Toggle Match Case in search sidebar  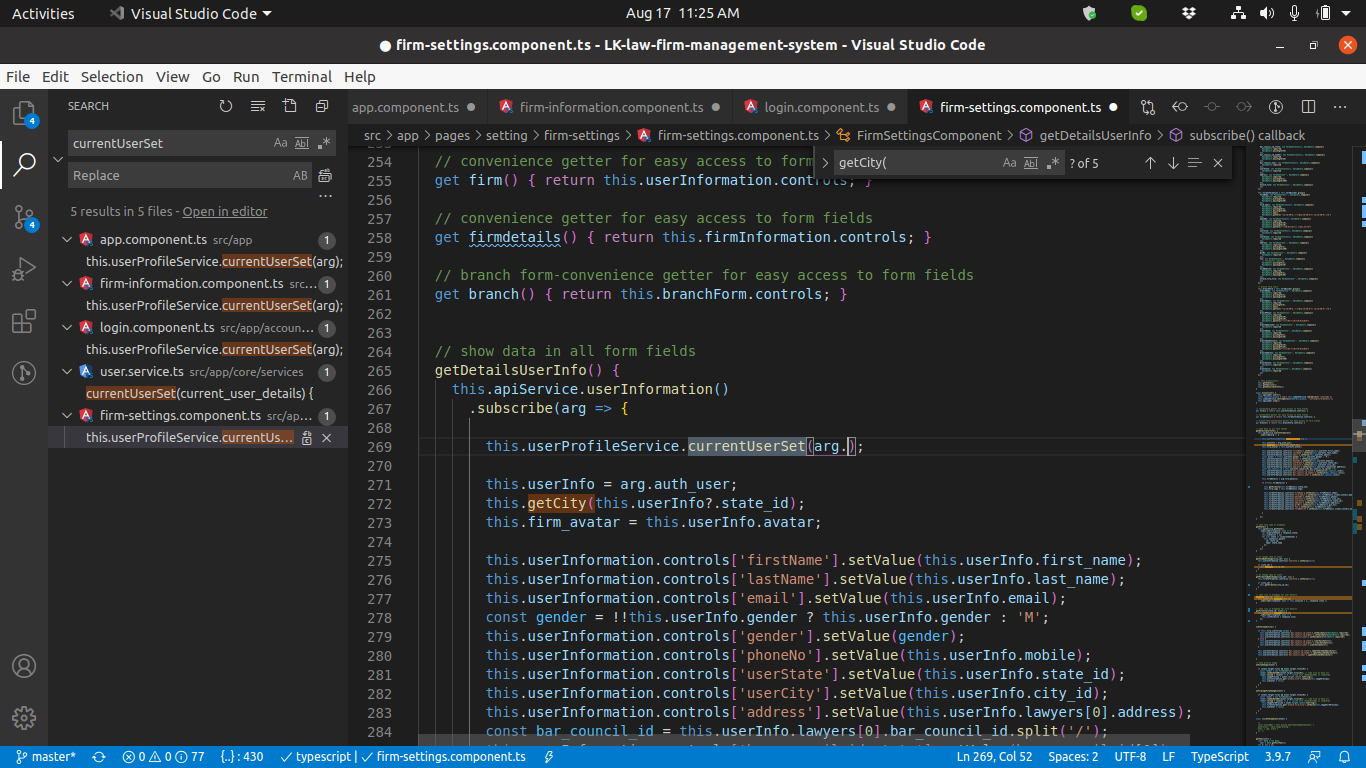(x=281, y=143)
